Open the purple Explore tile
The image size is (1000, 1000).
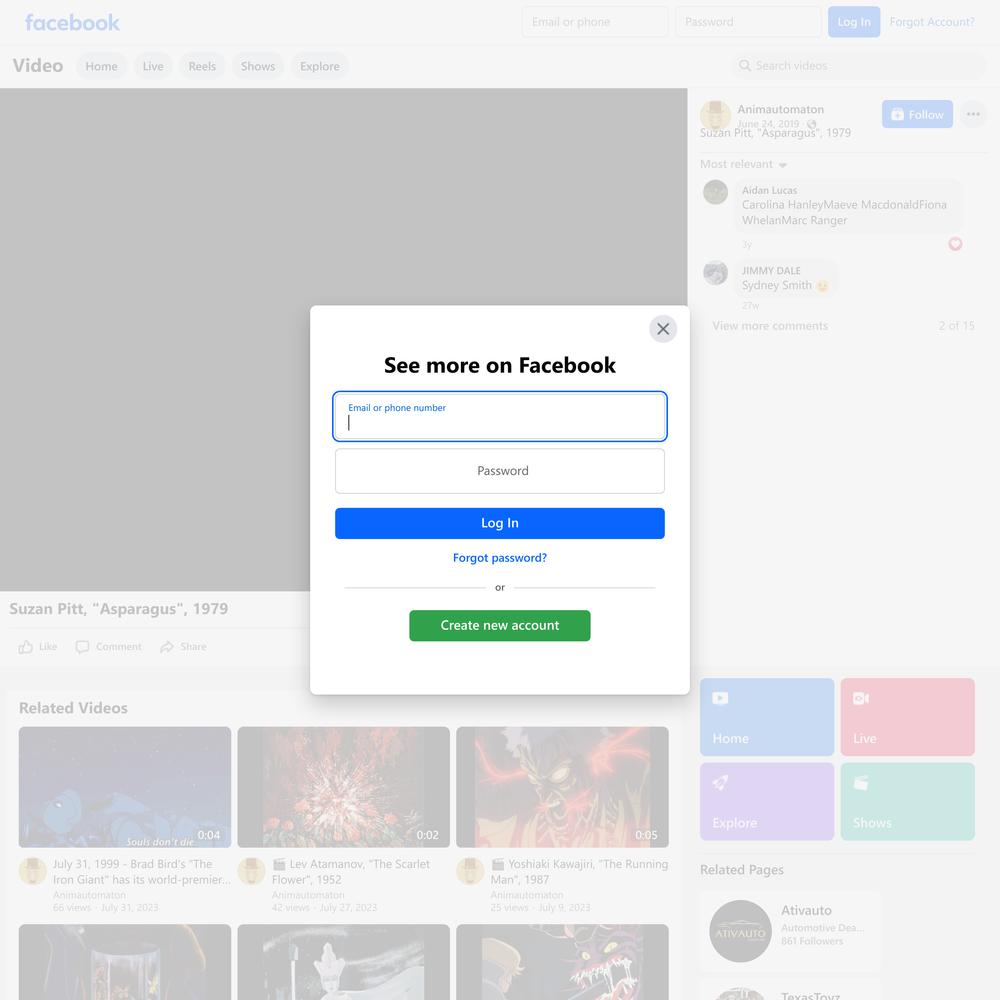(x=767, y=802)
